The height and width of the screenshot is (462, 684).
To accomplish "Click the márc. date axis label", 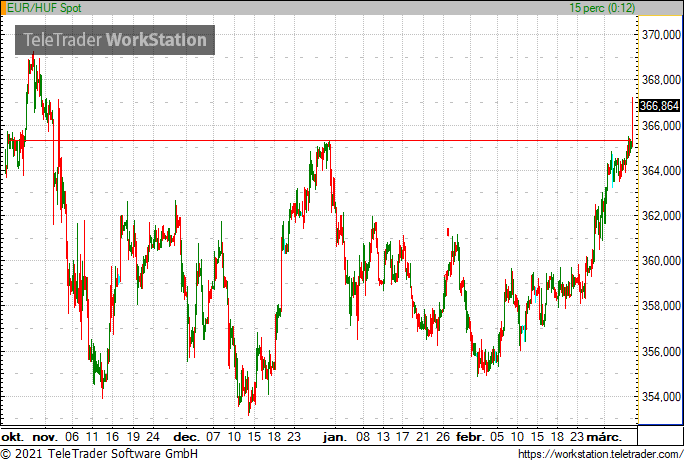I will [604, 437].
